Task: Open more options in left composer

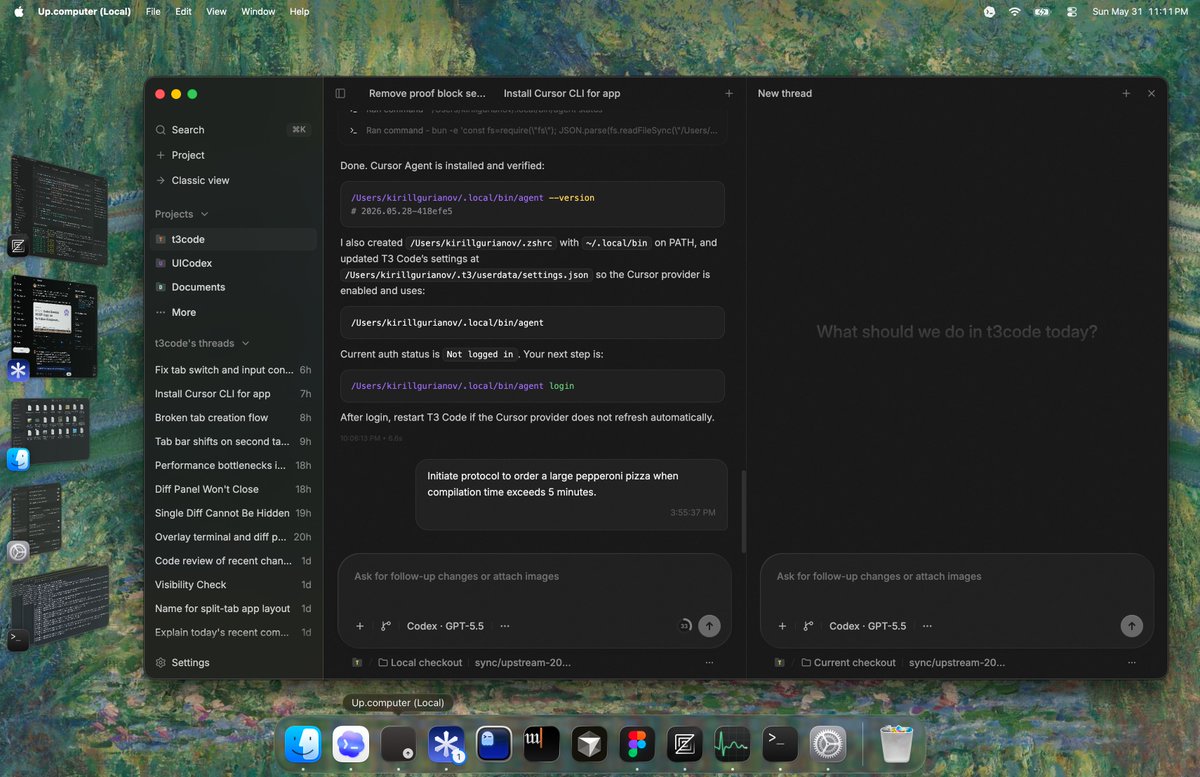Action: (x=505, y=626)
